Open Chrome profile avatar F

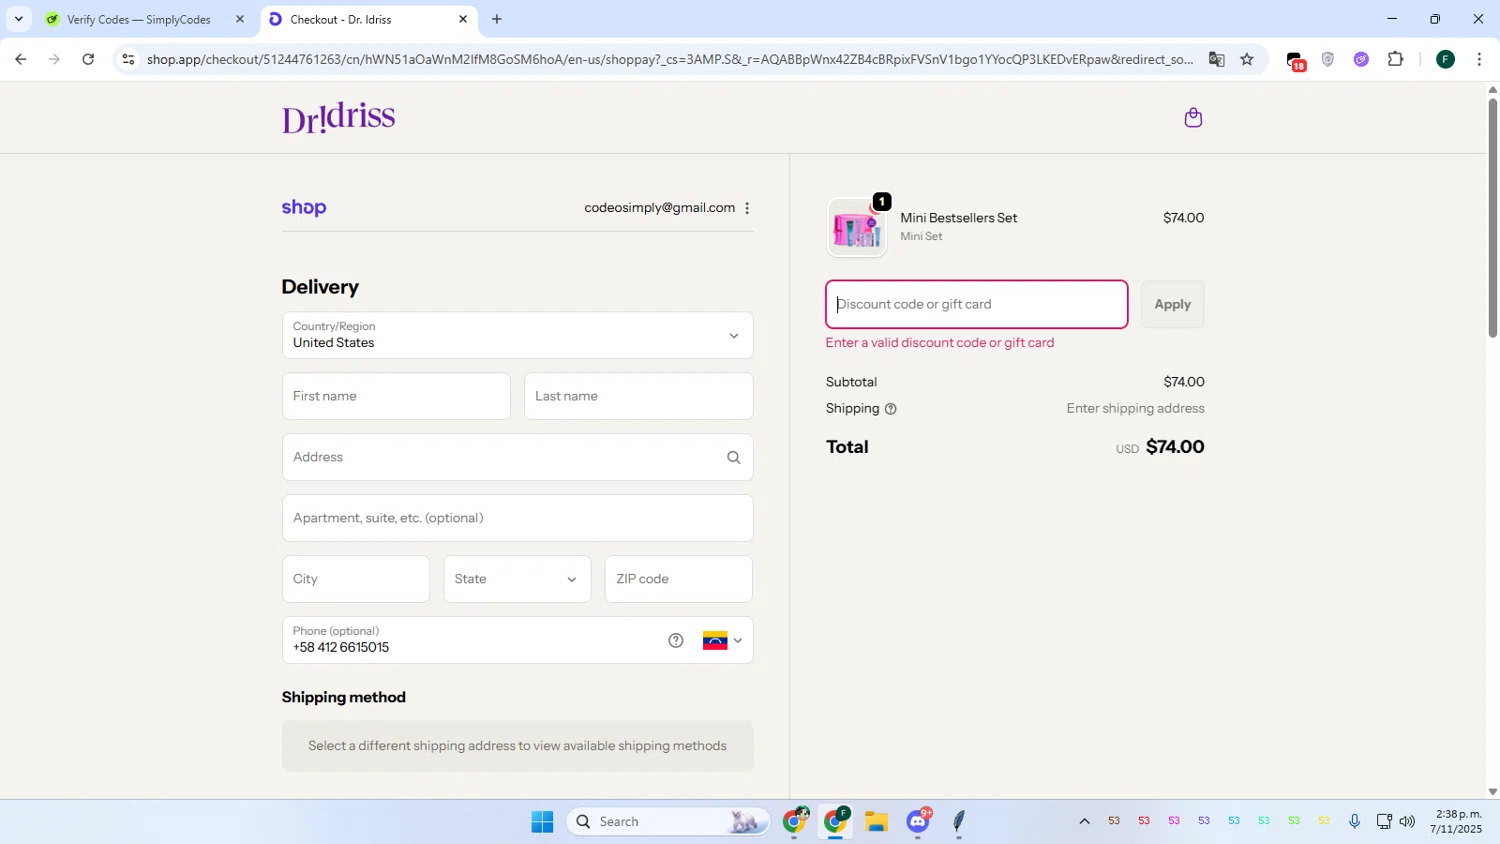[1444, 60]
